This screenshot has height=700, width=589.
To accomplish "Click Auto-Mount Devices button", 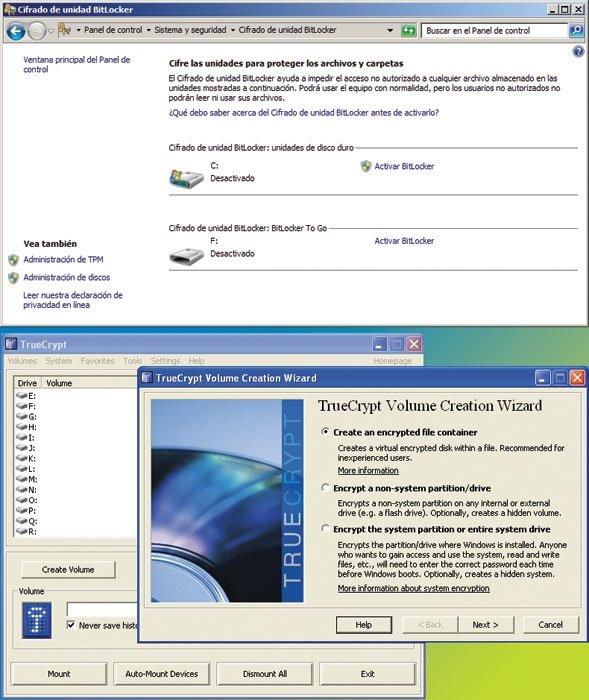I will point(161,674).
